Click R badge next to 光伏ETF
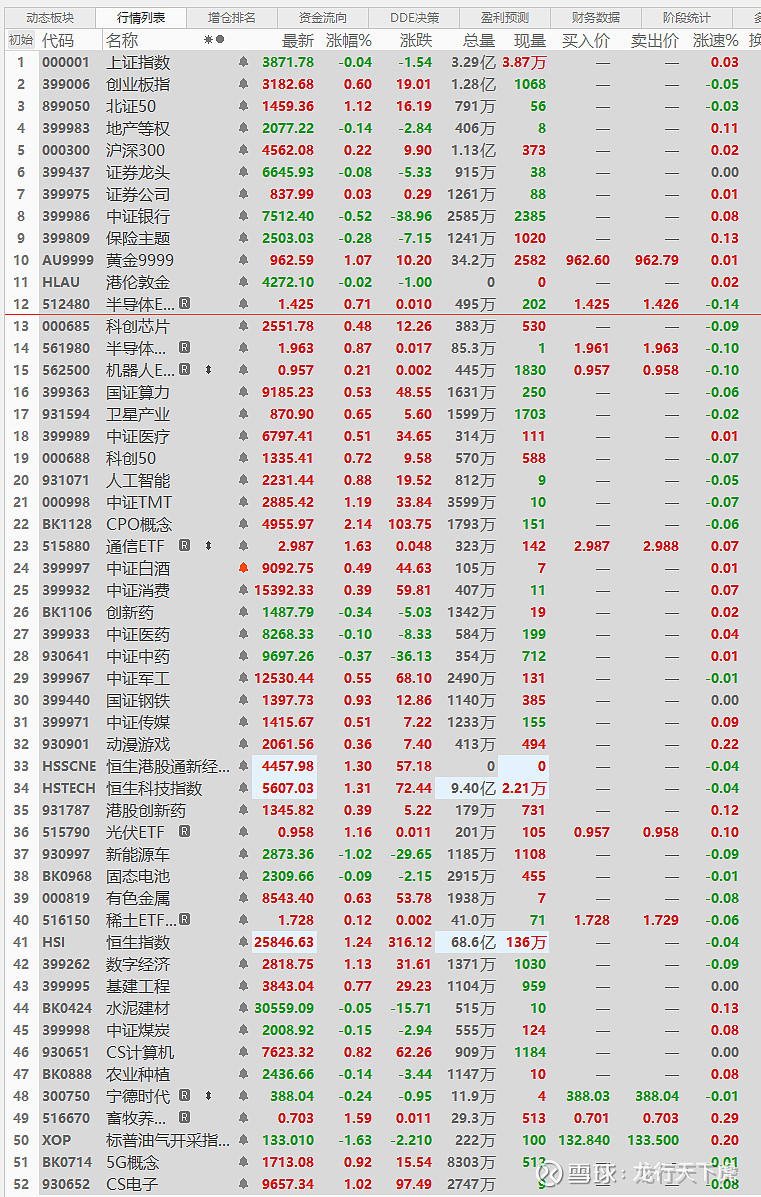 [184, 832]
